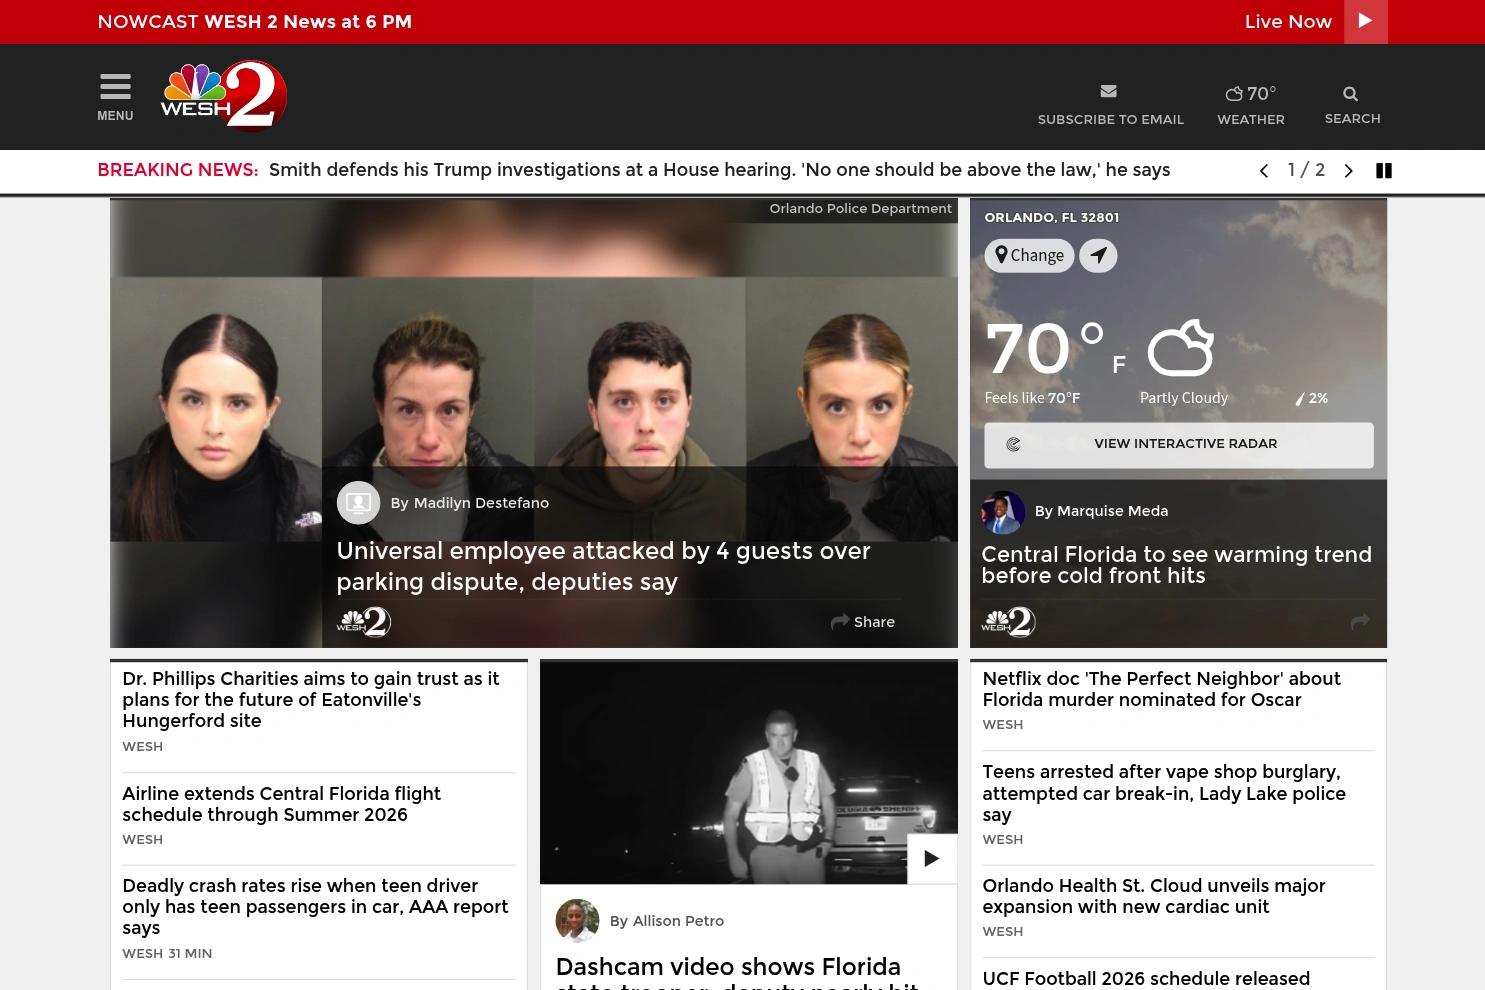This screenshot has height=990, width=1485.
Task: Open Teens arrested vape shop burglary story
Action: [x=1164, y=793]
